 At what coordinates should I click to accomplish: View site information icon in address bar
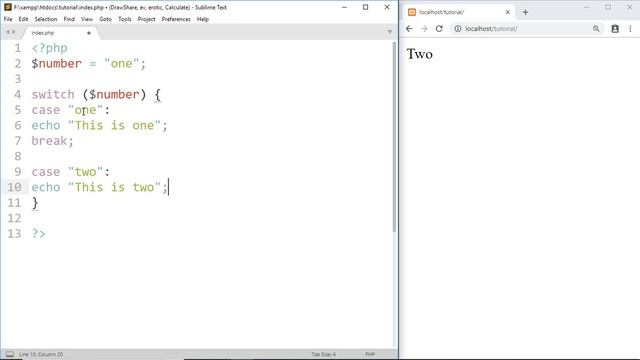click(x=458, y=29)
